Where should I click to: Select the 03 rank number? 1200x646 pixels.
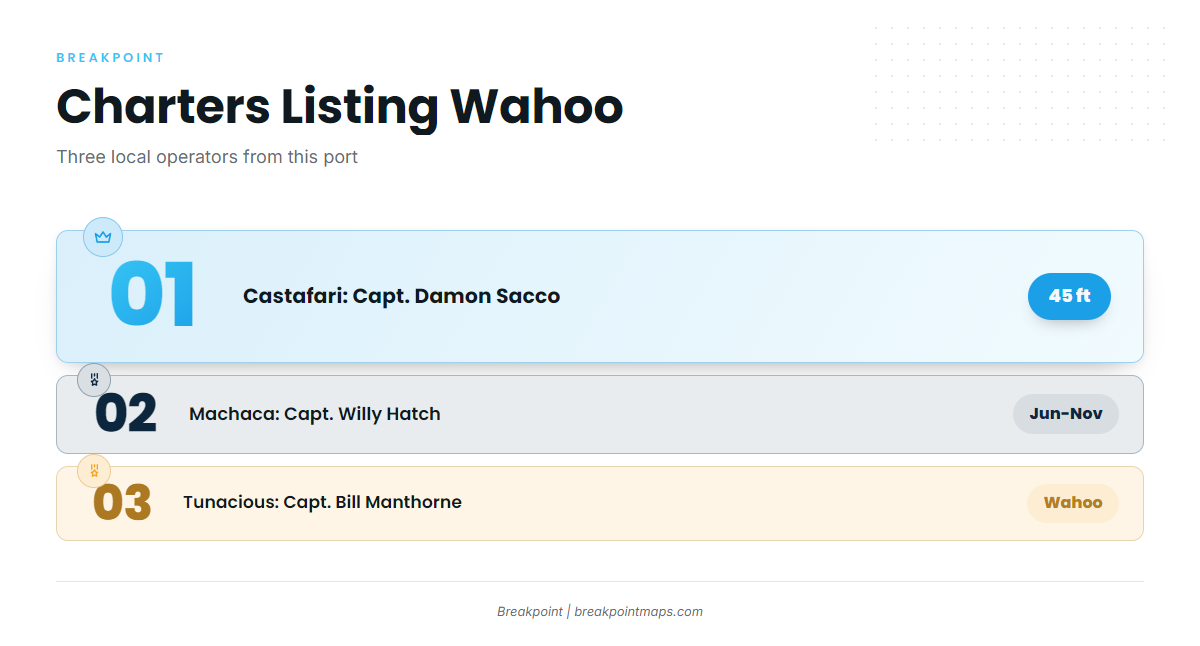point(122,502)
